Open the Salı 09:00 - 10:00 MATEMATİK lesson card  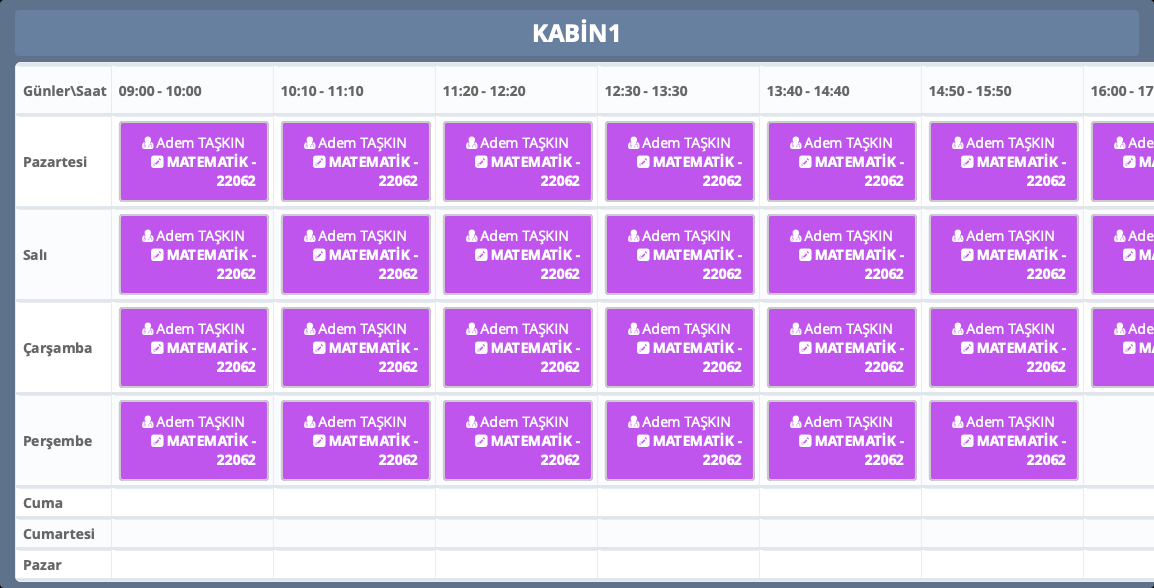point(194,255)
